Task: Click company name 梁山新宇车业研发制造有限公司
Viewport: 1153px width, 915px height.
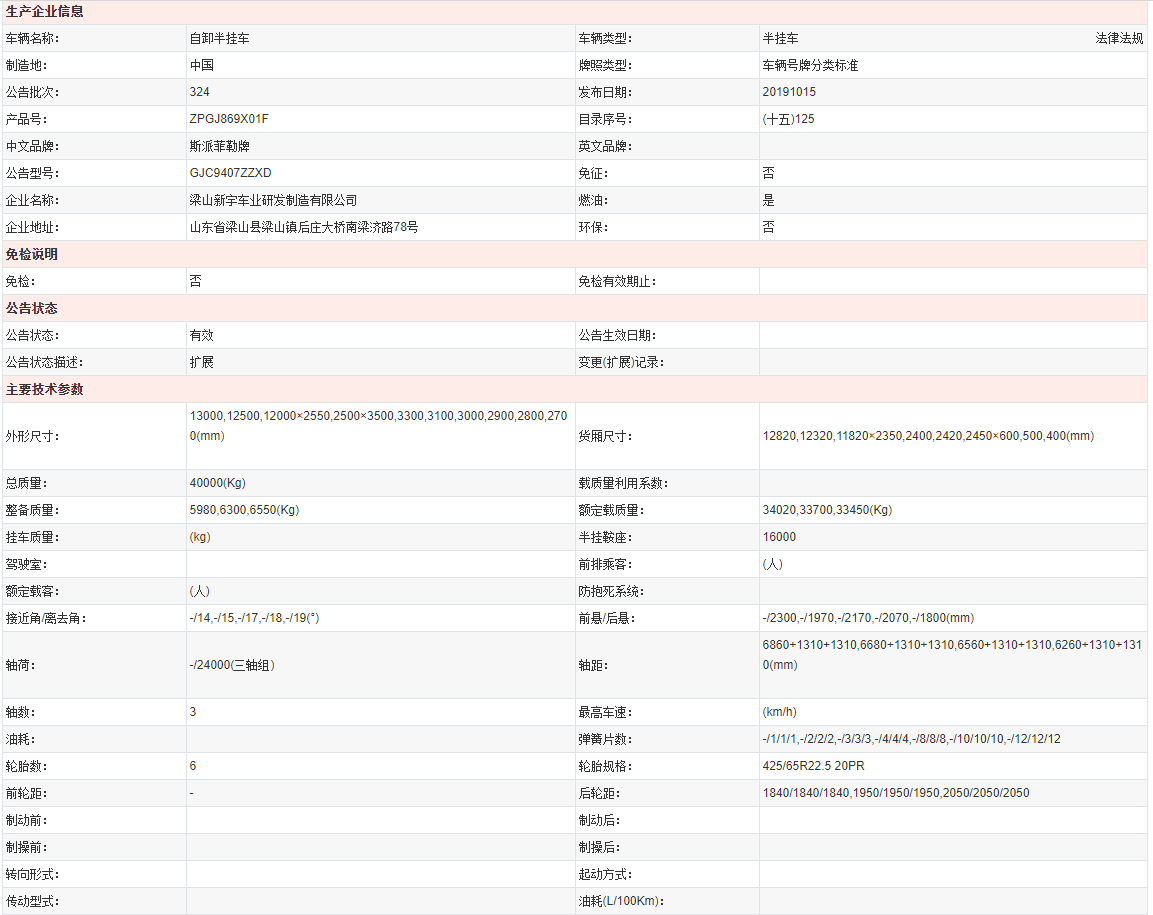Action: [x=273, y=200]
